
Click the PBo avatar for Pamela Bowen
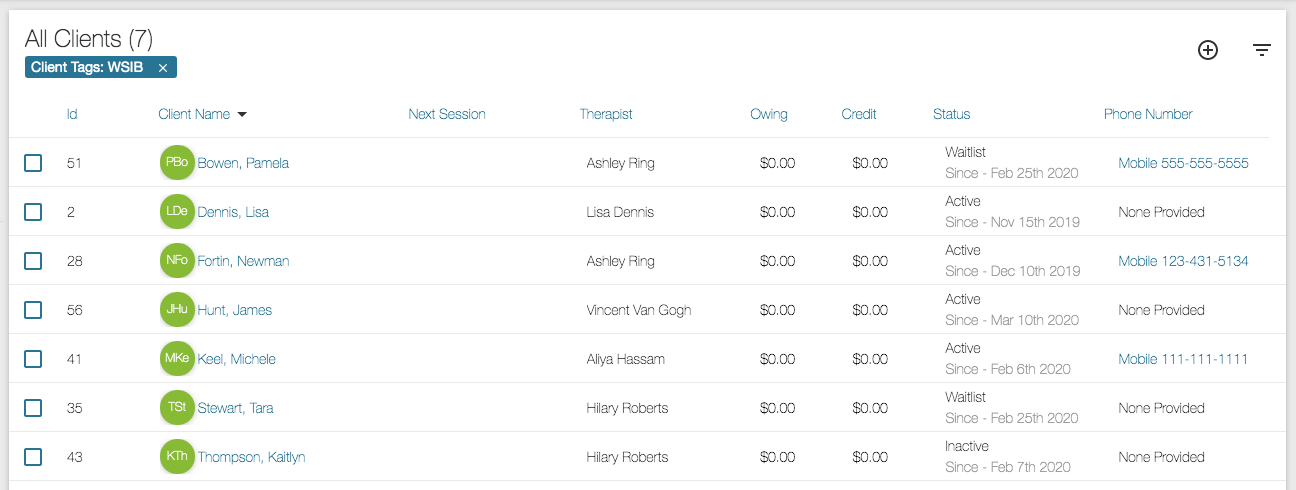tap(177, 163)
